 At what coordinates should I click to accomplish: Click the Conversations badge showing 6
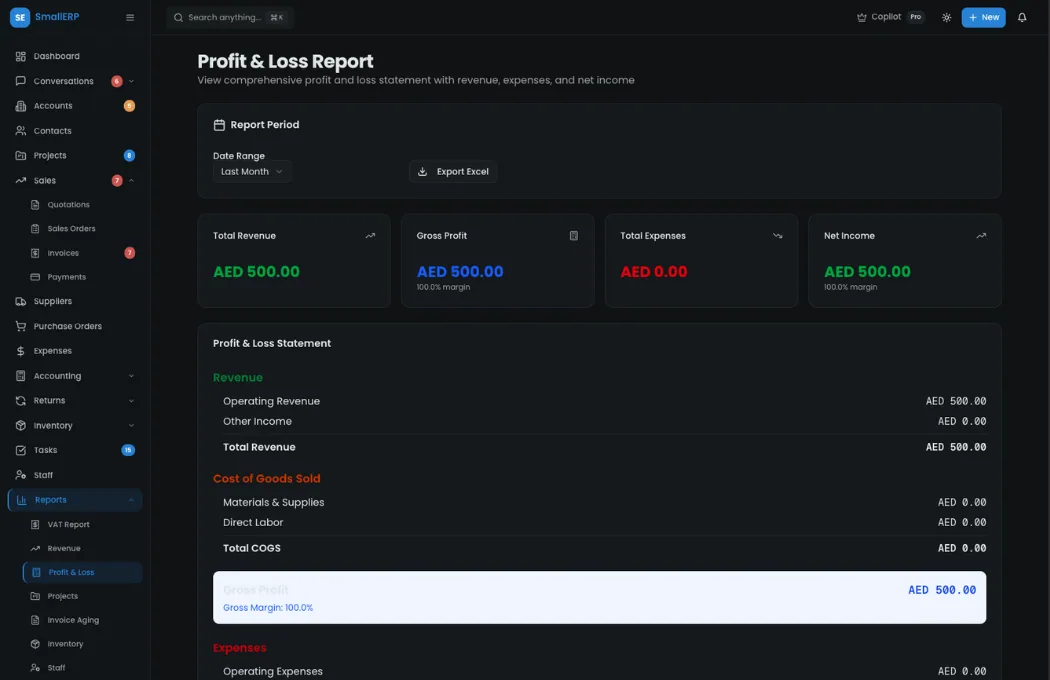coord(117,81)
